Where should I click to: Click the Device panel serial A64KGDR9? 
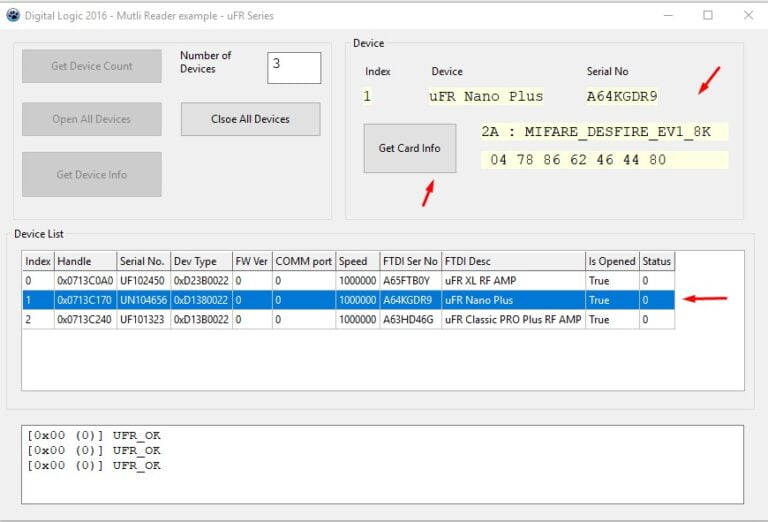point(622,96)
